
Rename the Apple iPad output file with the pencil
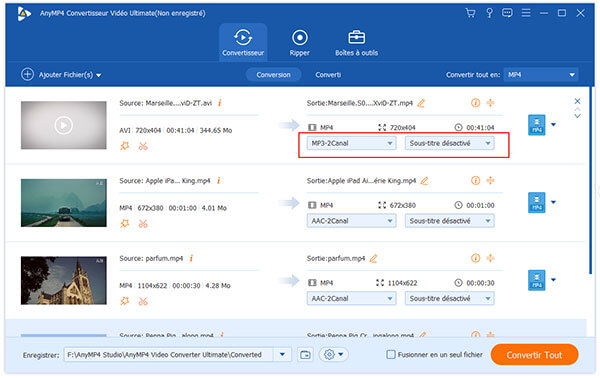pyautogui.click(x=424, y=181)
